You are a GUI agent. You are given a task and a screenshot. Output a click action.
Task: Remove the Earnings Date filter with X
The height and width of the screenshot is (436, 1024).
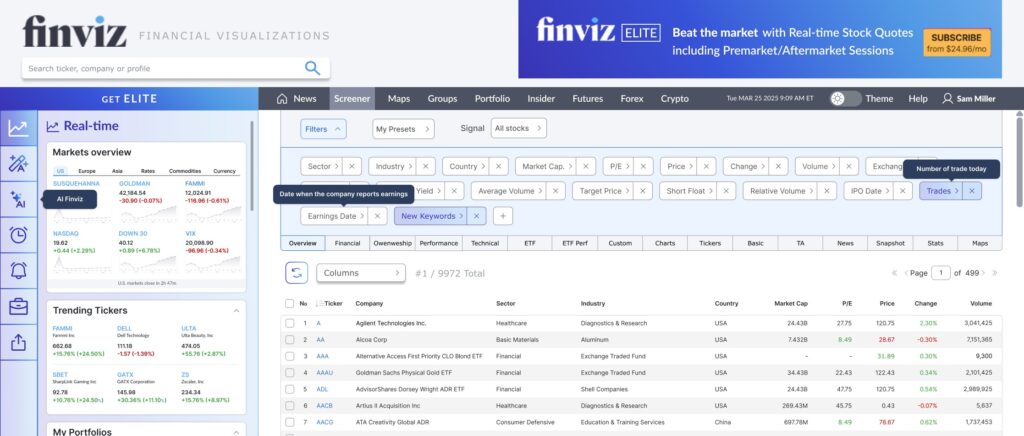coord(377,216)
